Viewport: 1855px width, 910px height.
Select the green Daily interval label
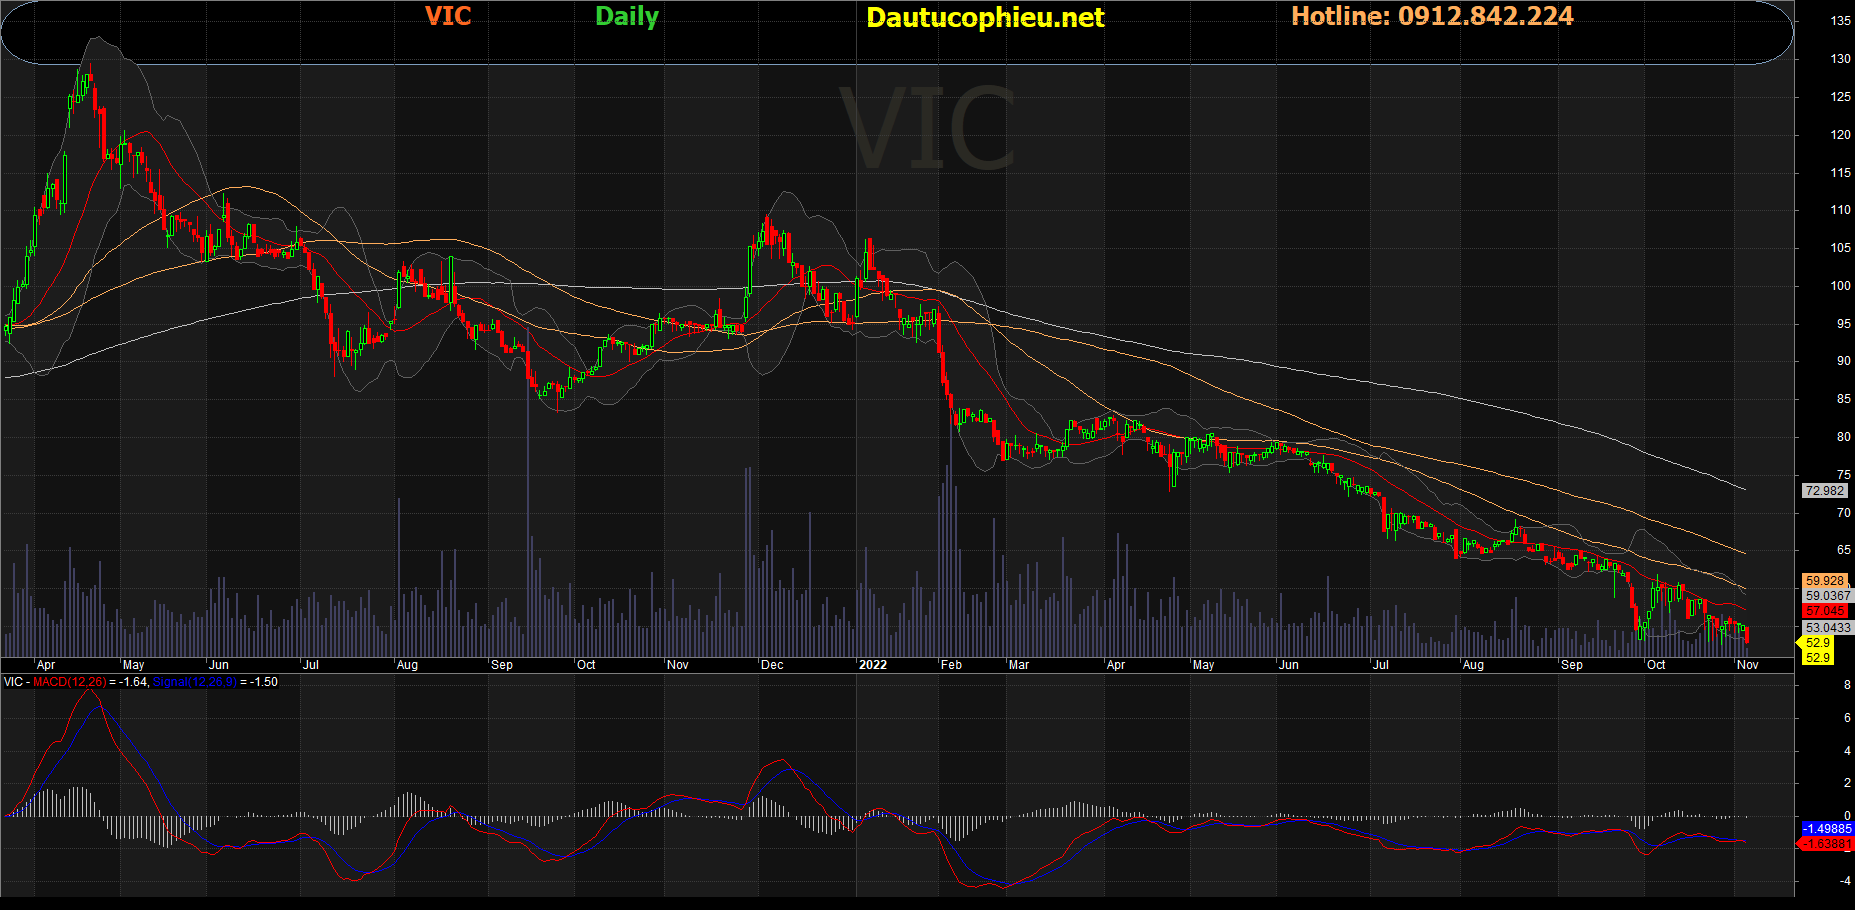pos(626,17)
